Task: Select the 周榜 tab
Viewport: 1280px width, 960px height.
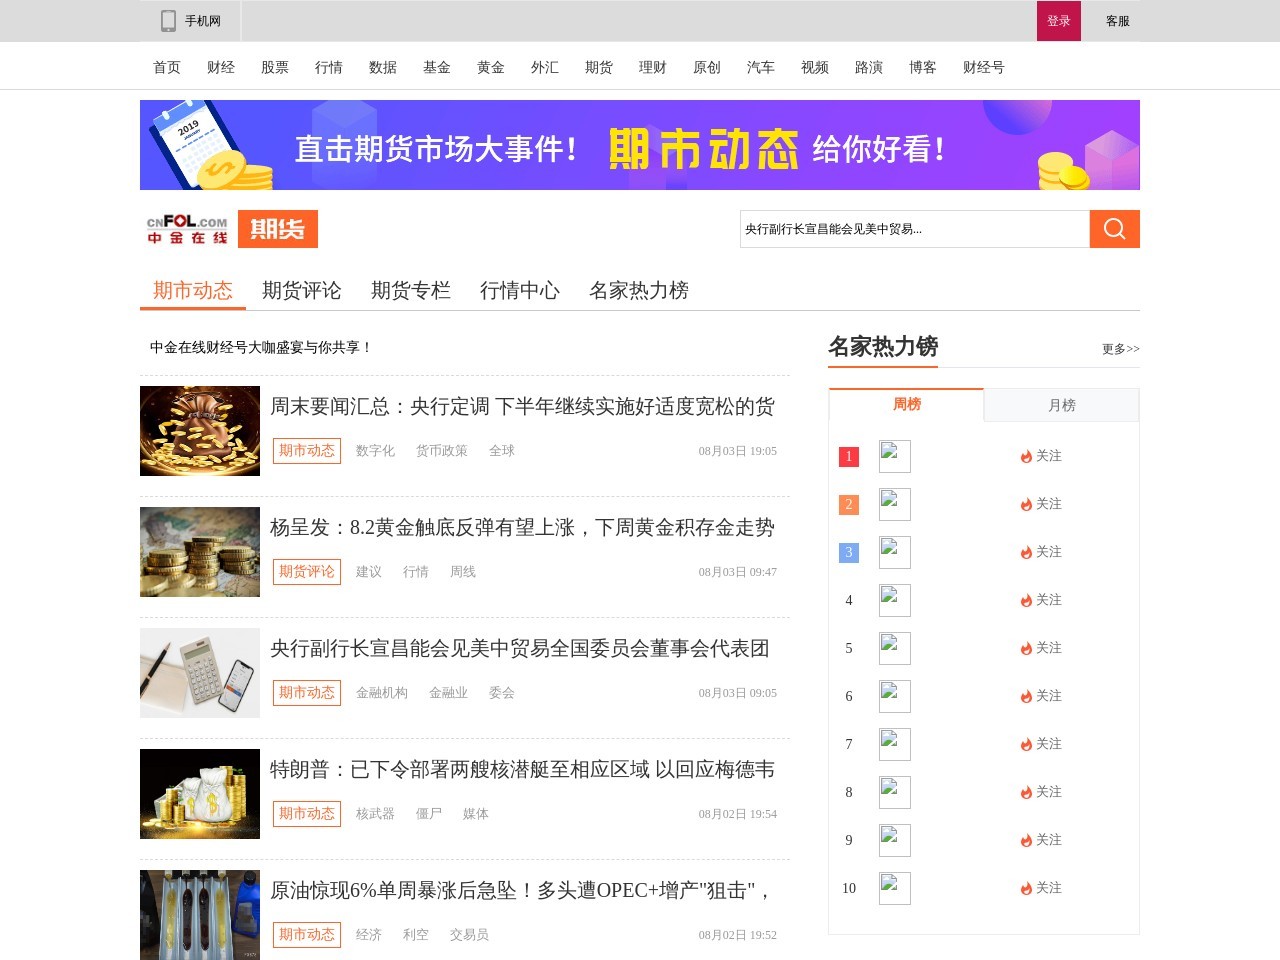Action: tap(905, 405)
